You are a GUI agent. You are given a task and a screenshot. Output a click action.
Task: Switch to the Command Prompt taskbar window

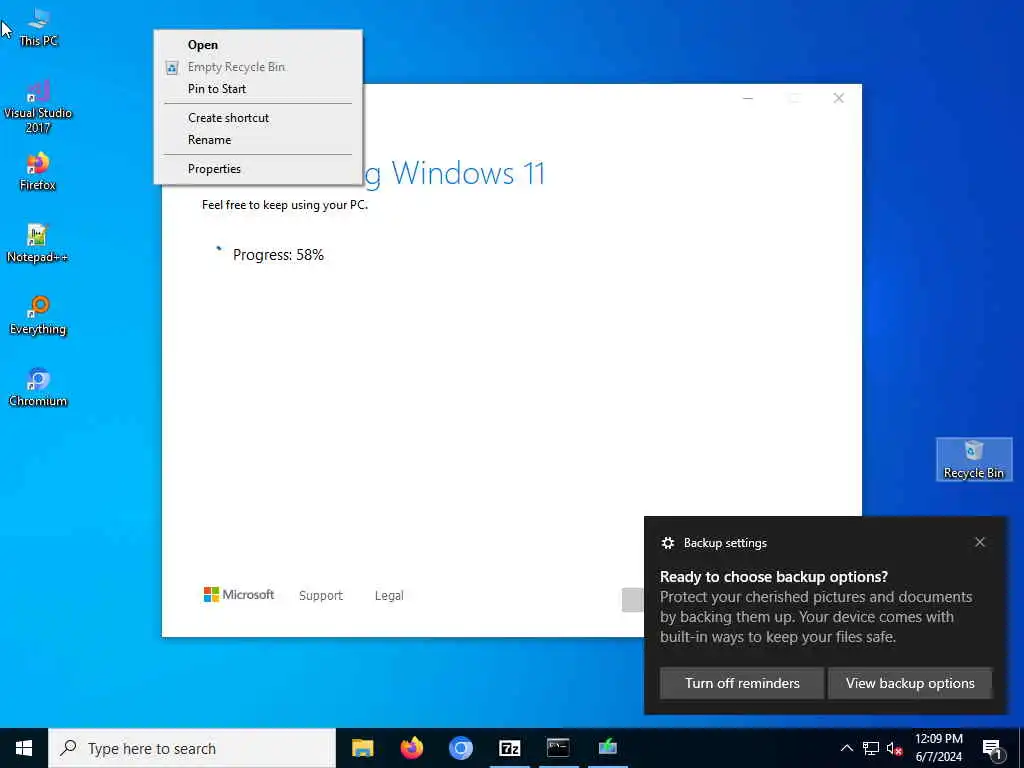[x=558, y=748]
